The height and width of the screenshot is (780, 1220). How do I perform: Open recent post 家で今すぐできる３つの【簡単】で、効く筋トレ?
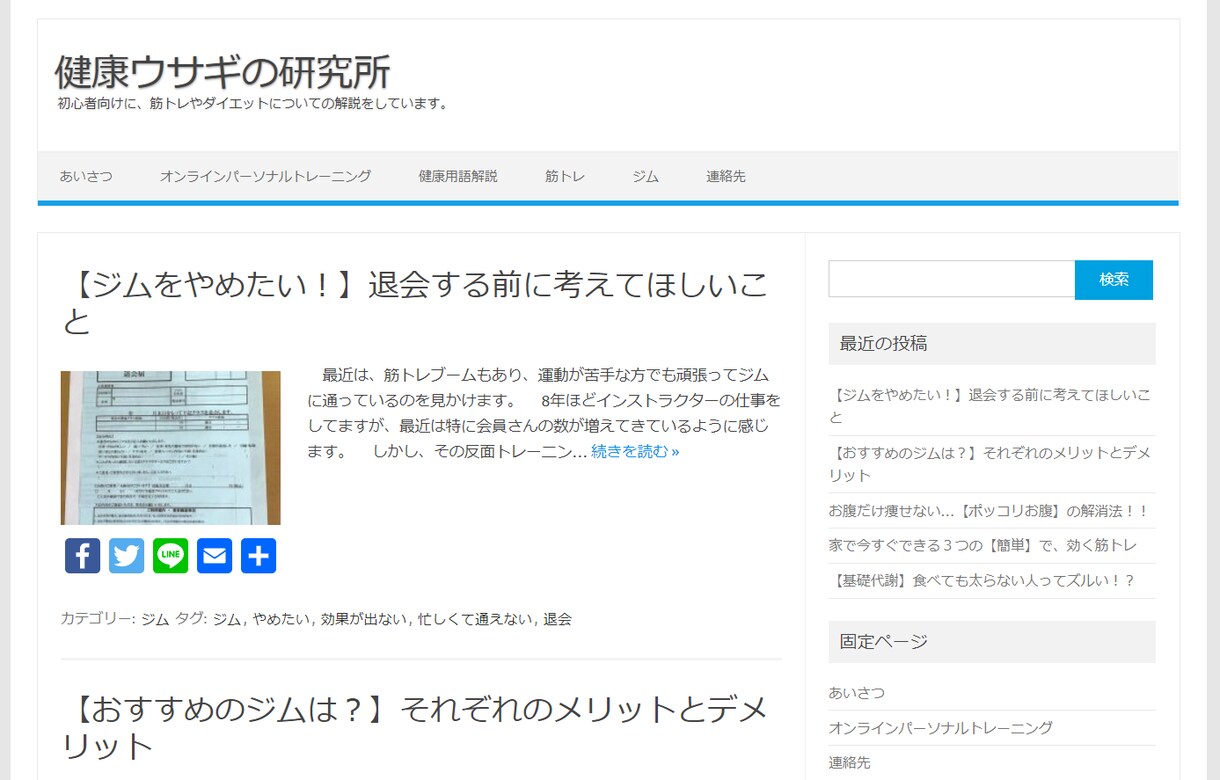coord(983,546)
